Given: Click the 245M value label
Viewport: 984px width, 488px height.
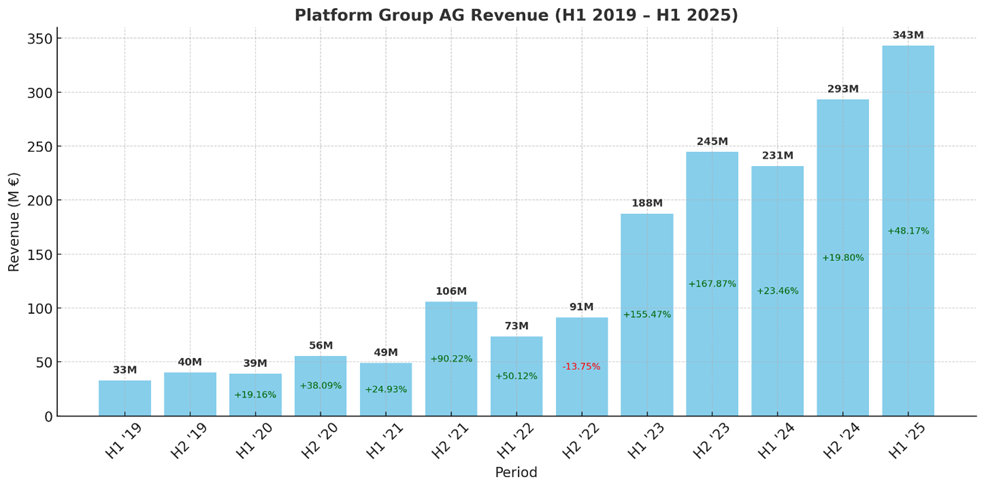Looking at the screenshot, I should [712, 142].
